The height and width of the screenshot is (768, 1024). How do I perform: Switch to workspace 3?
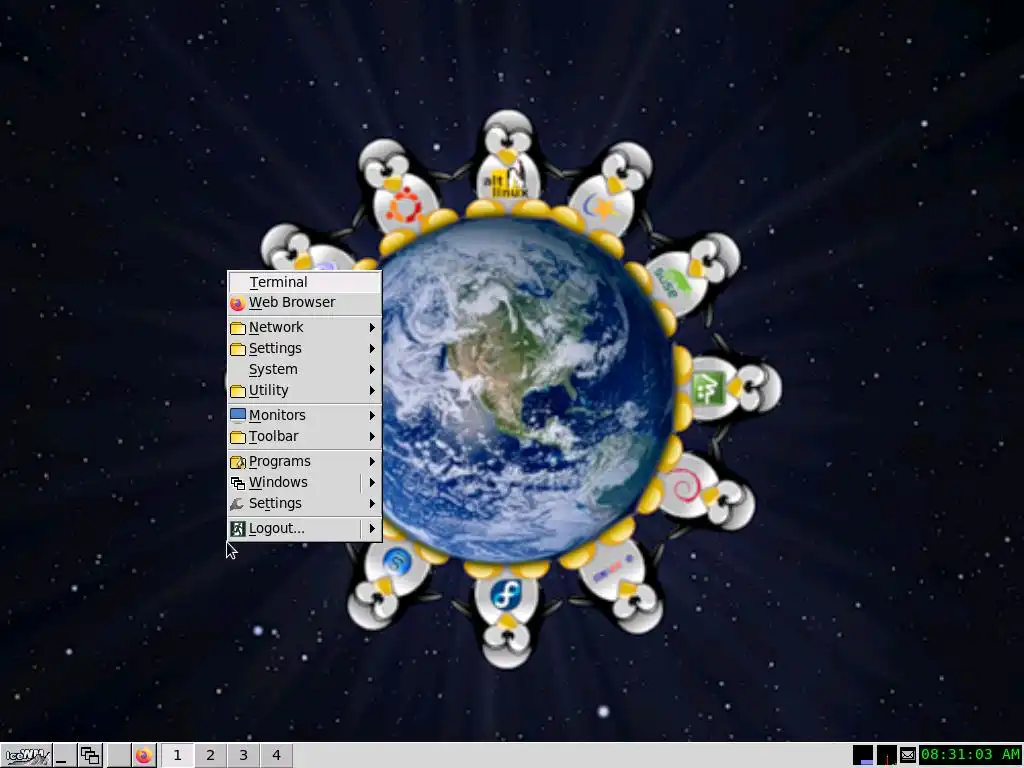tap(243, 756)
